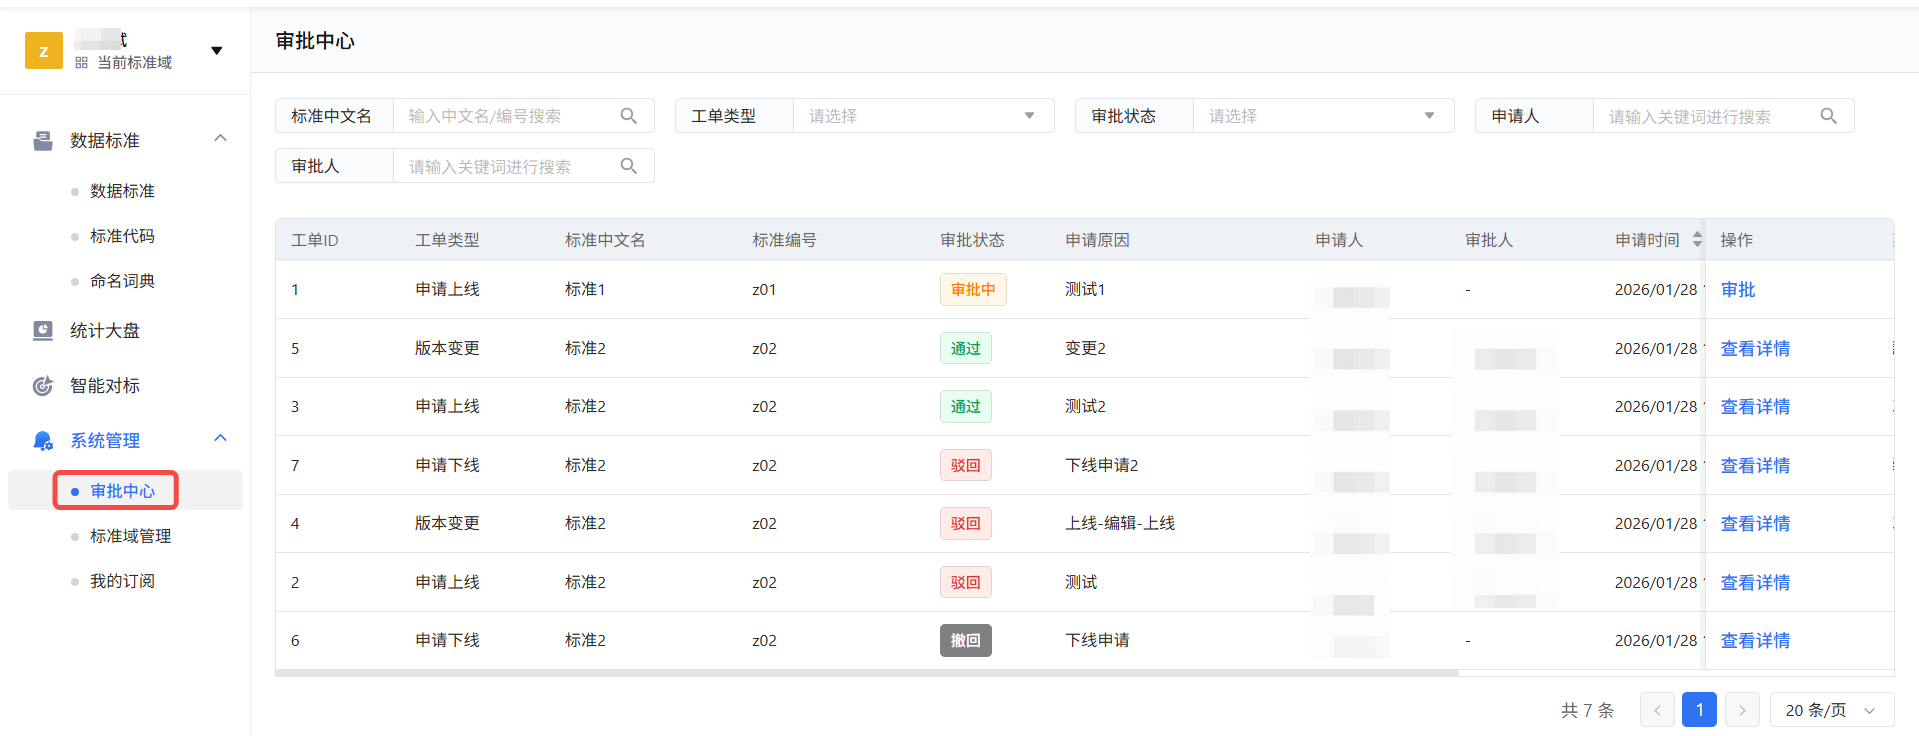The image size is (1919, 736).
Task: Click the 统计大盘 chart icon
Action: [43, 331]
